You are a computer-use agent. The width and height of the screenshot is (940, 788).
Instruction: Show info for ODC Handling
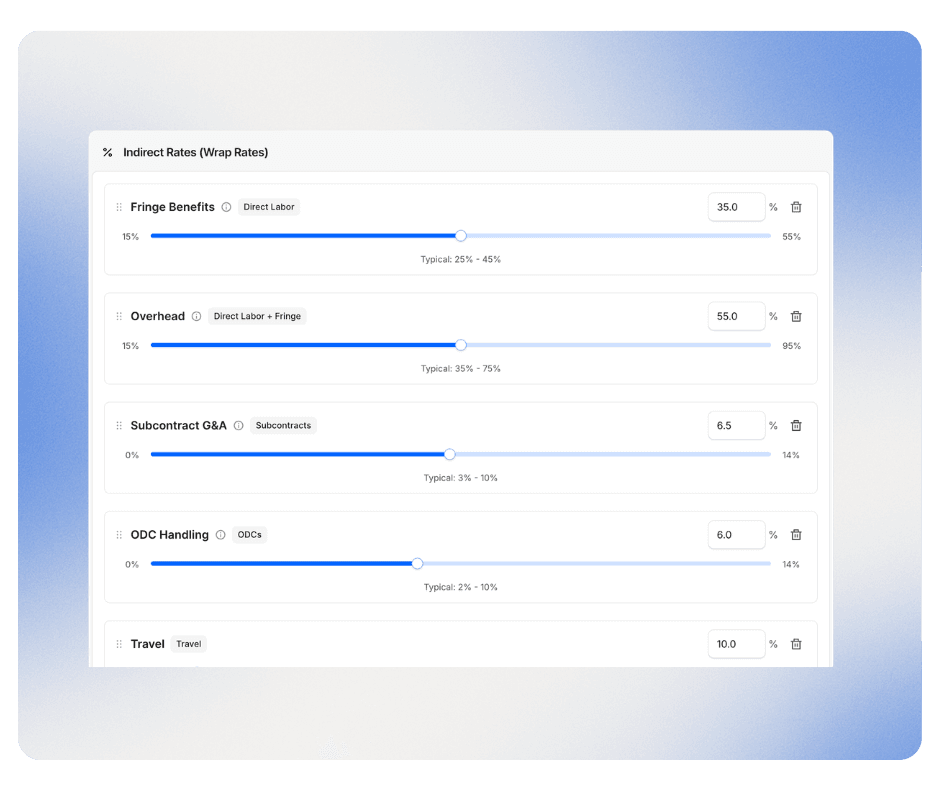(220, 534)
